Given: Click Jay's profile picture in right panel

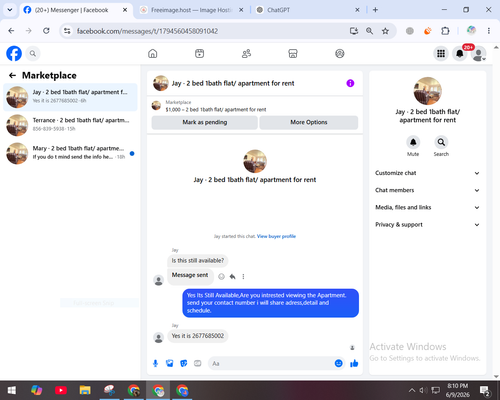Looking at the screenshot, I should [x=427, y=91].
